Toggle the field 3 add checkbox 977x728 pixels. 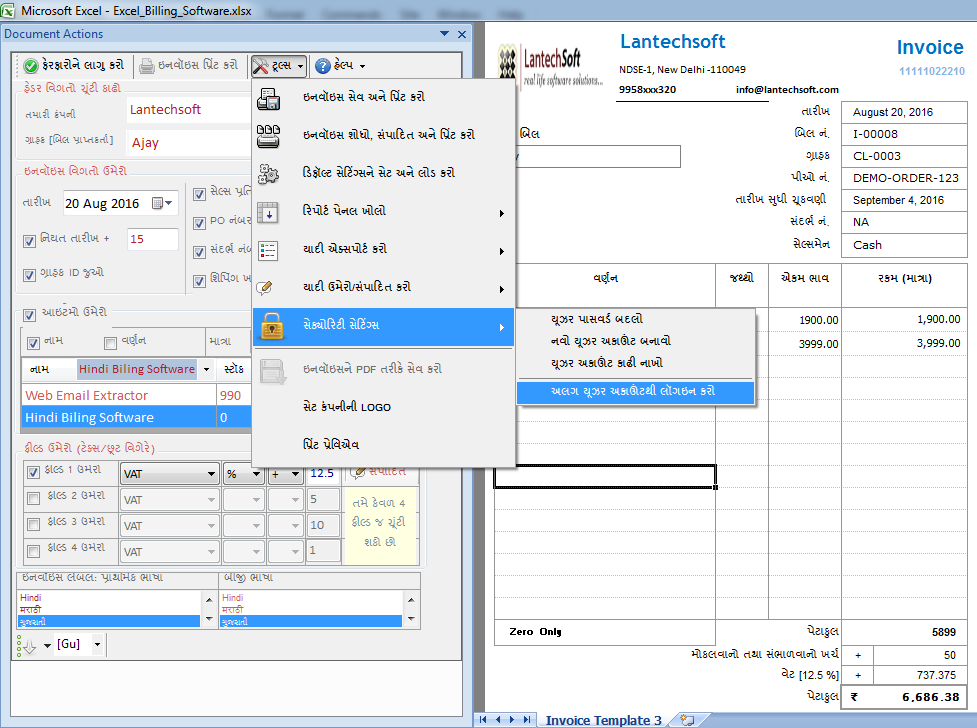[34, 525]
